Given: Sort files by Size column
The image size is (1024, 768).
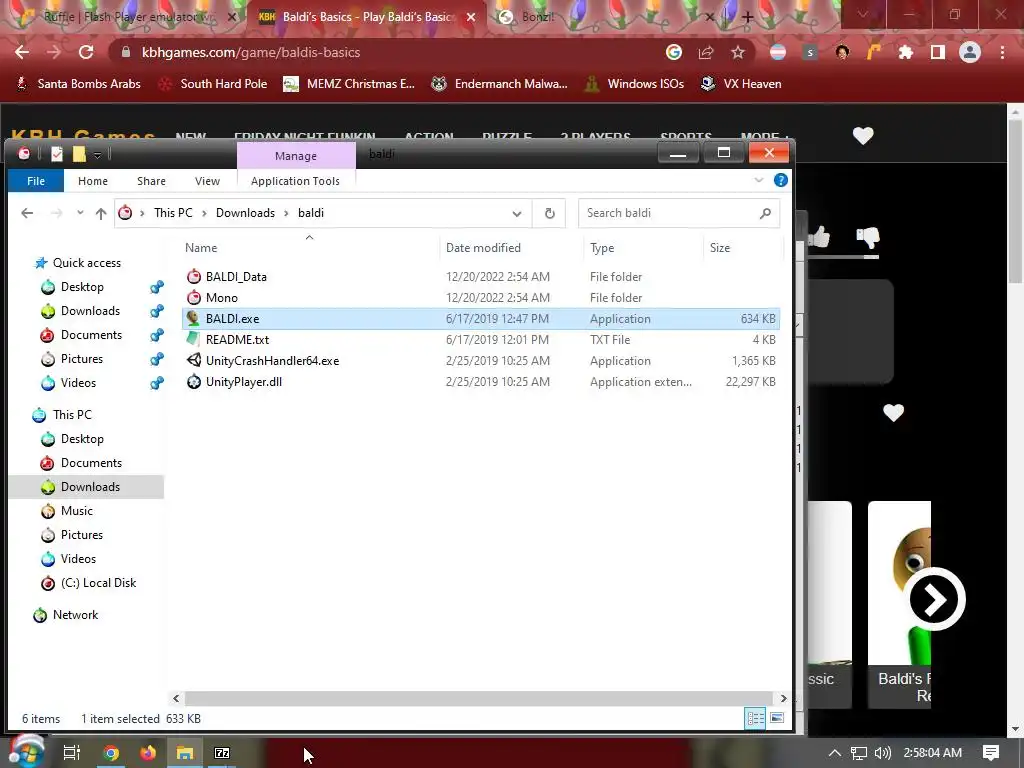Looking at the screenshot, I should pos(720,248).
